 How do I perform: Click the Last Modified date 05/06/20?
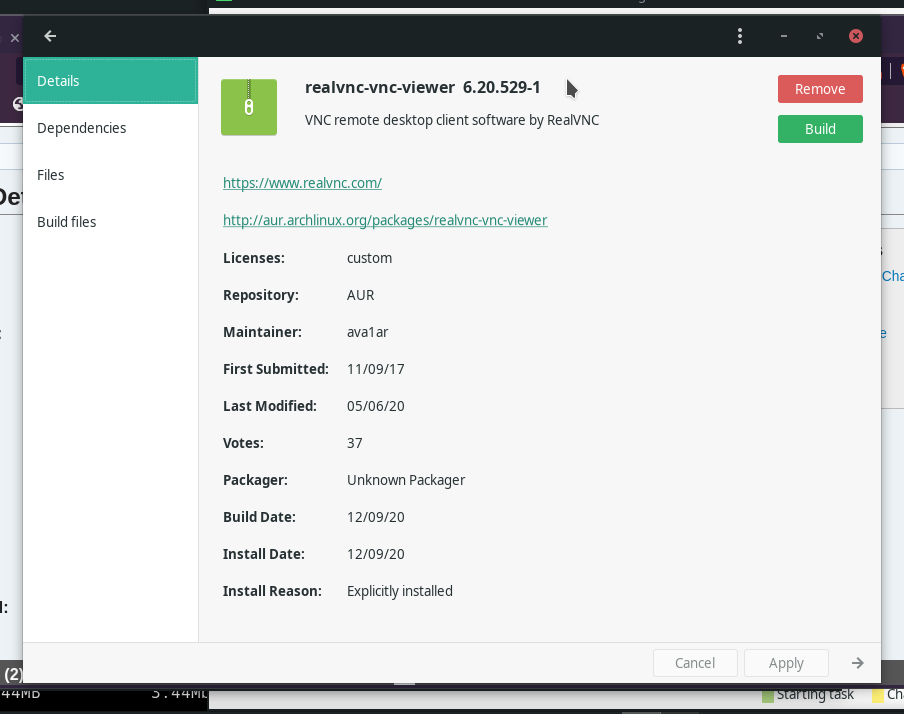coord(375,406)
